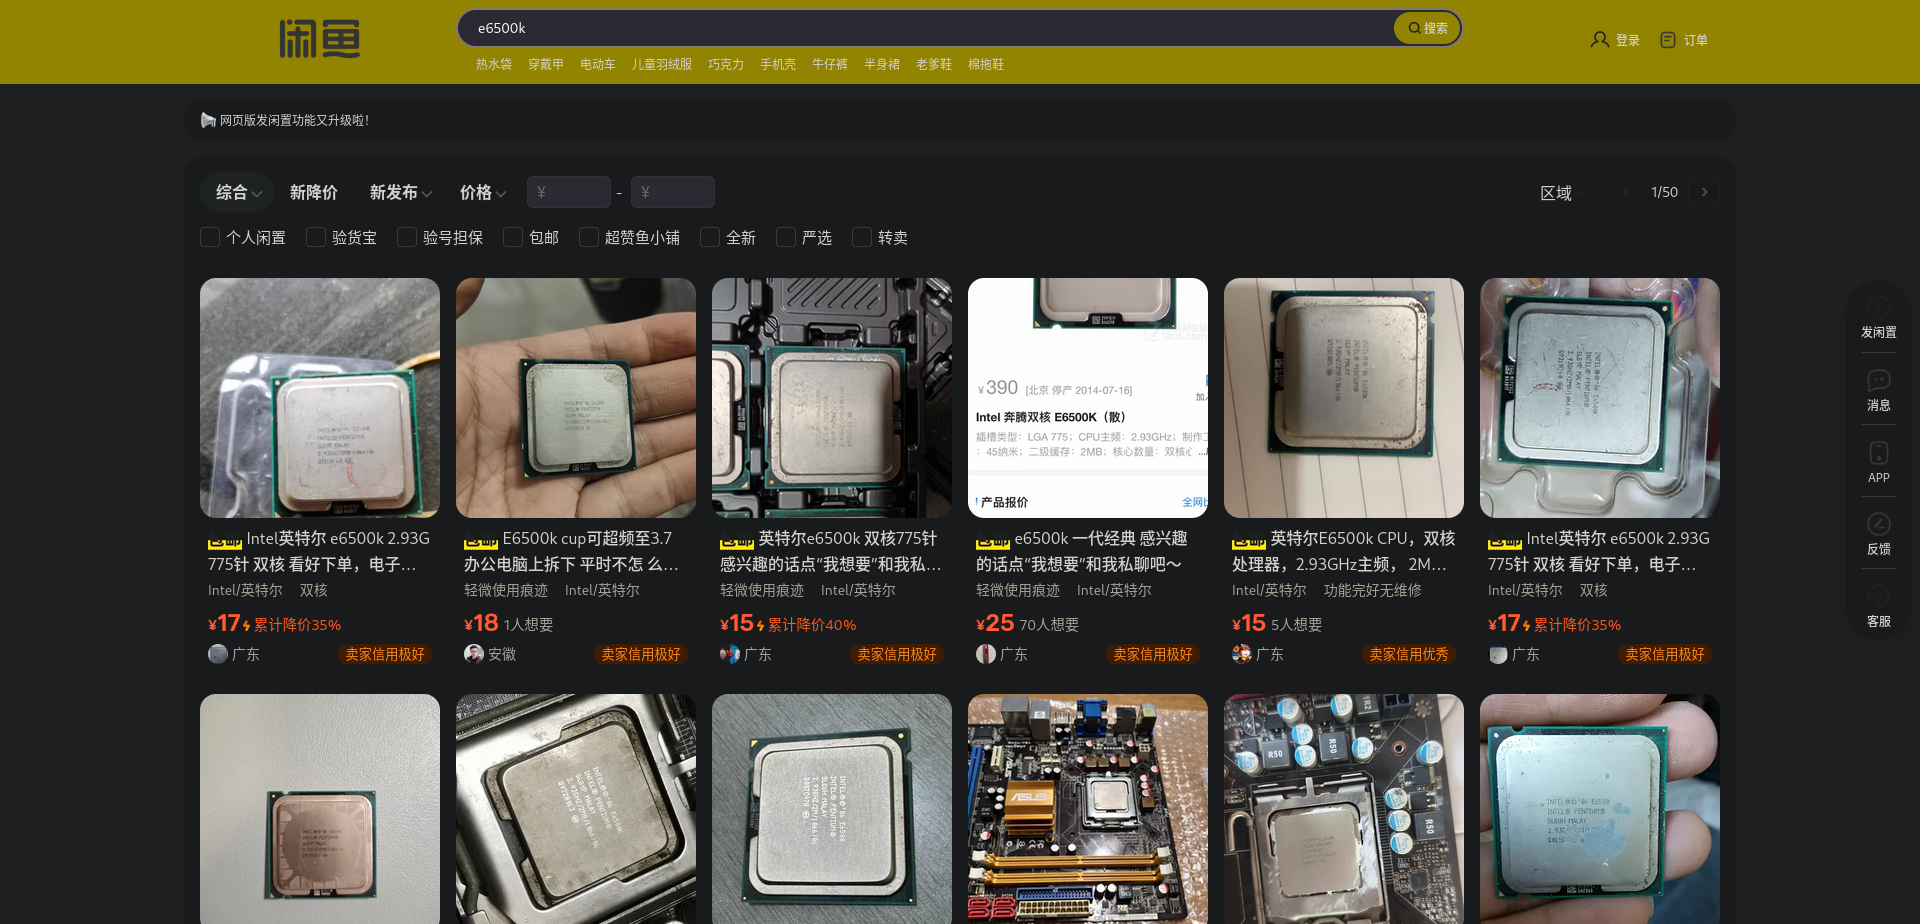Viewport: 1920px width, 924px height.
Task: Click seller avatar on the ¥25 listing
Action: (986, 654)
